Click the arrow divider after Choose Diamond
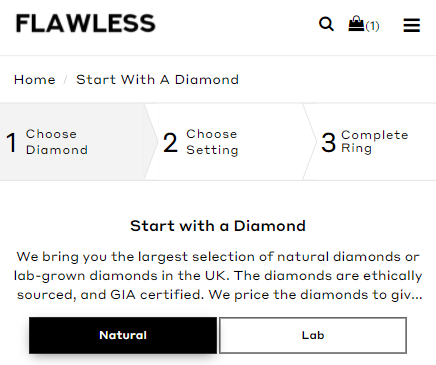 pyautogui.click(x=152, y=142)
